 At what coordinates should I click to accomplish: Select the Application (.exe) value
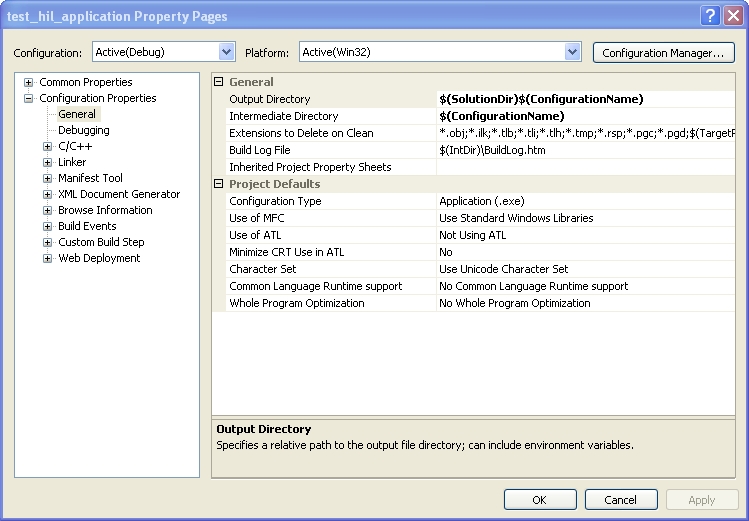[585, 201]
